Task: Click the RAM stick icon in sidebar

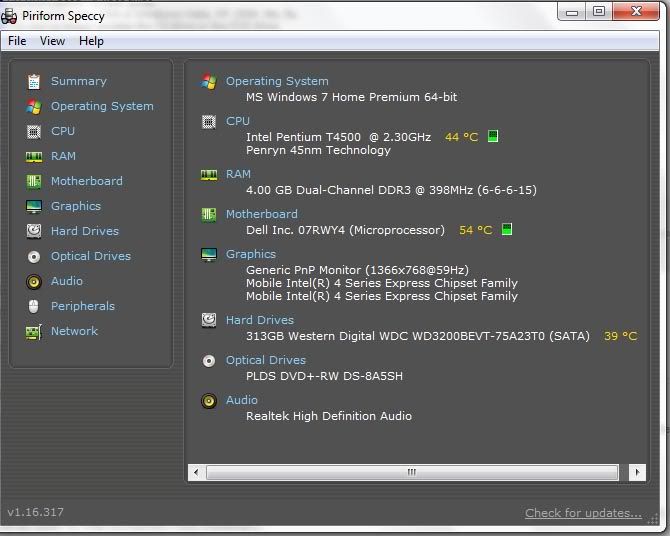Action: (34, 156)
